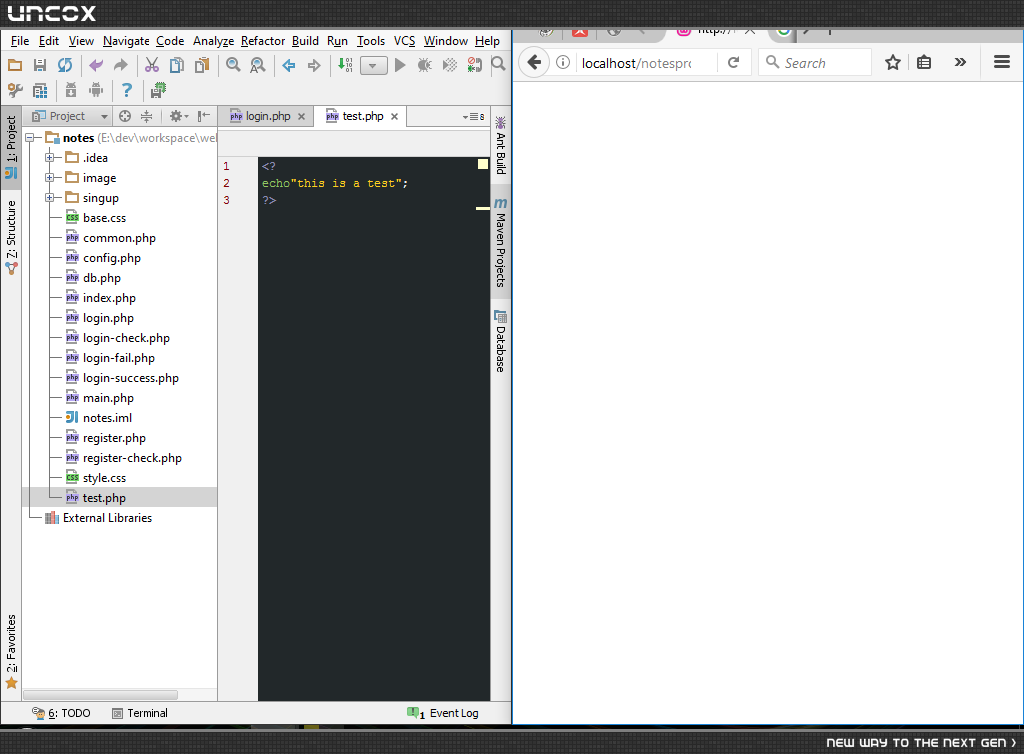This screenshot has width=1024, height=754.
Task: Toggle the Ant Build tool window
Action: 500,145
